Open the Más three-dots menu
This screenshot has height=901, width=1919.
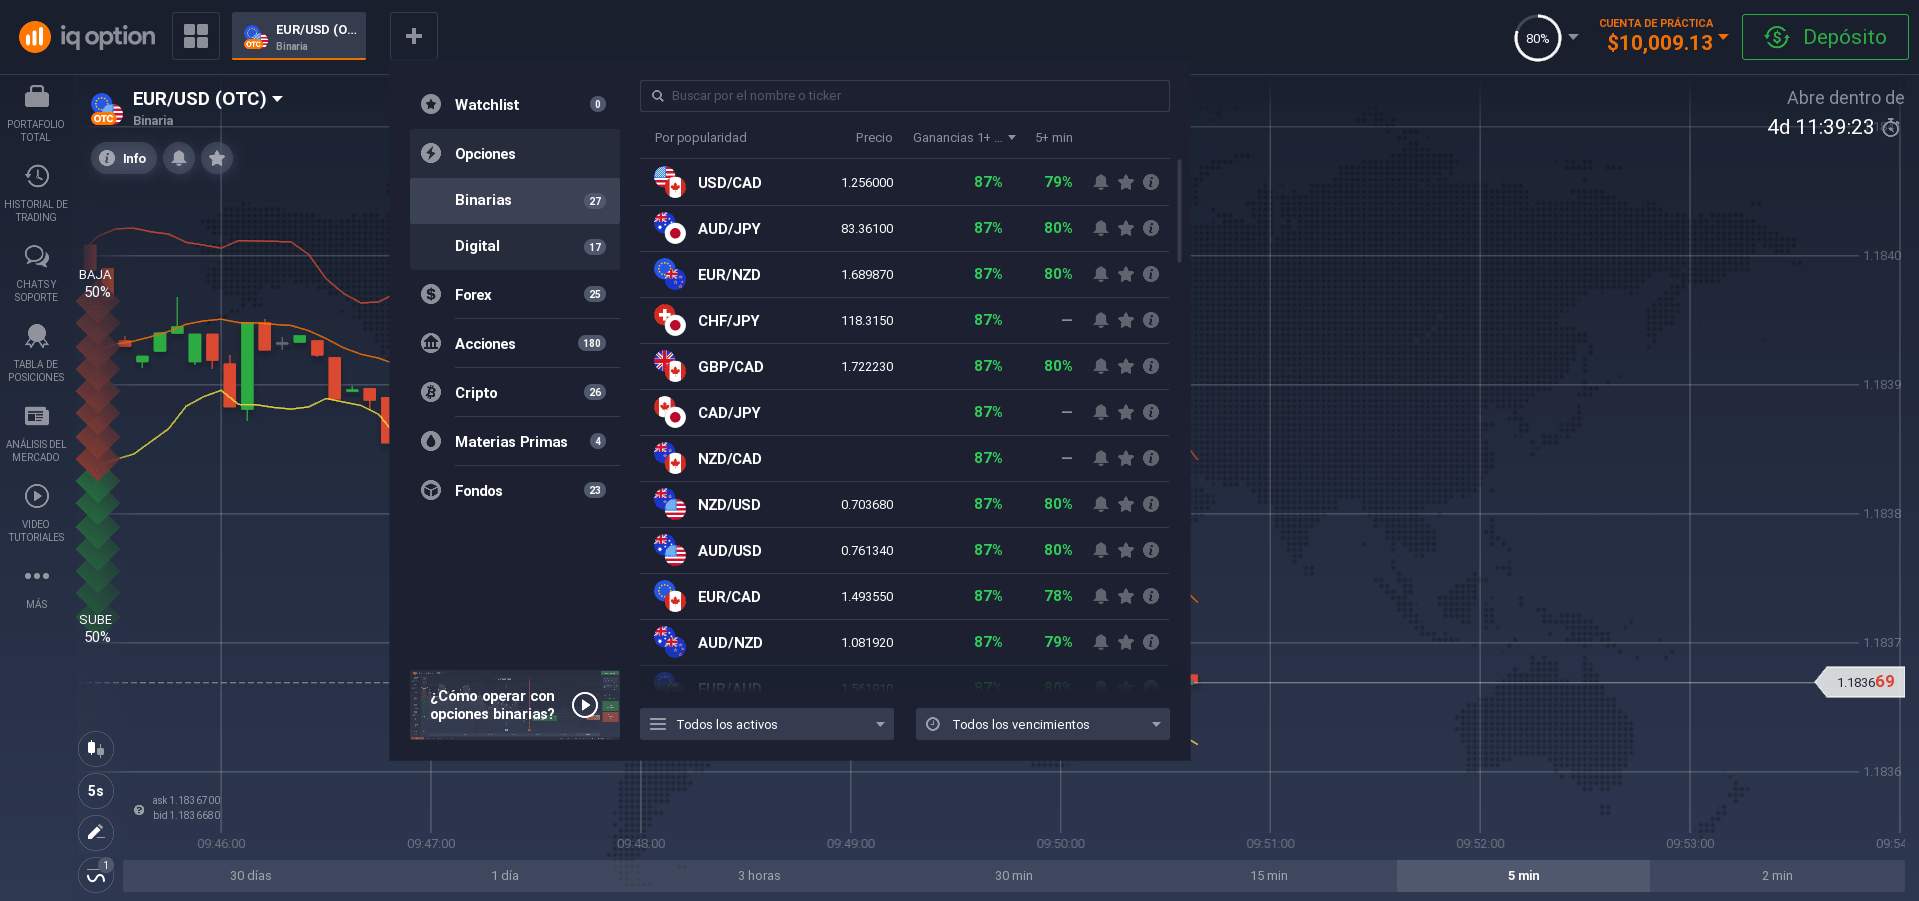click(37, 576)
